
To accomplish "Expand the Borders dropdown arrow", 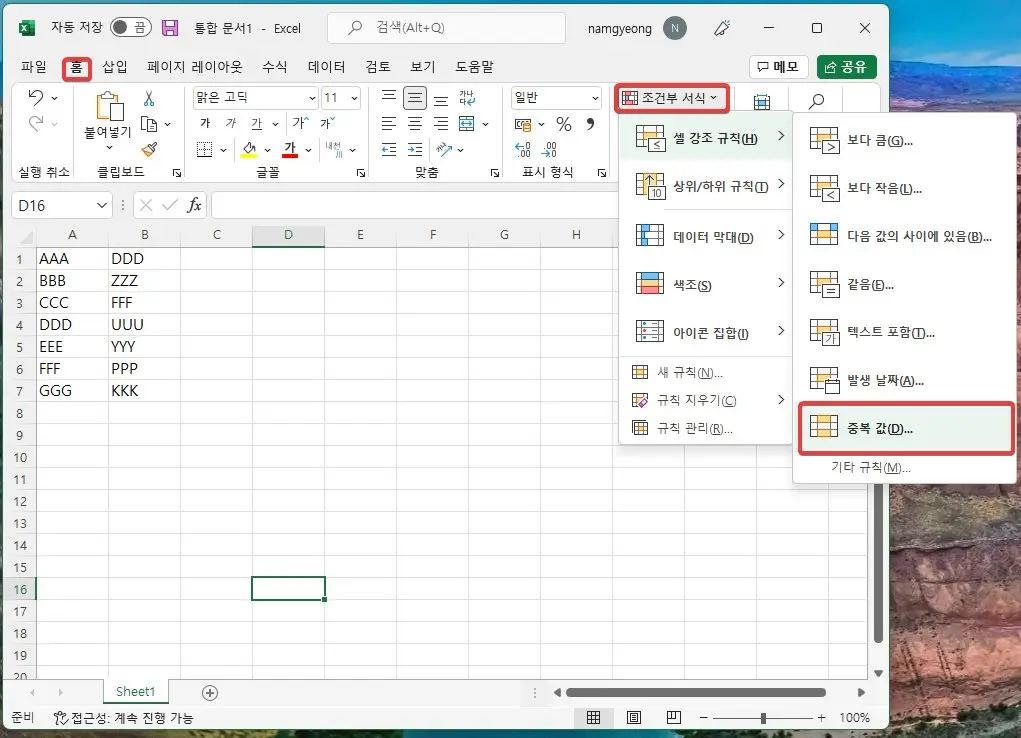I will (223, 148).
